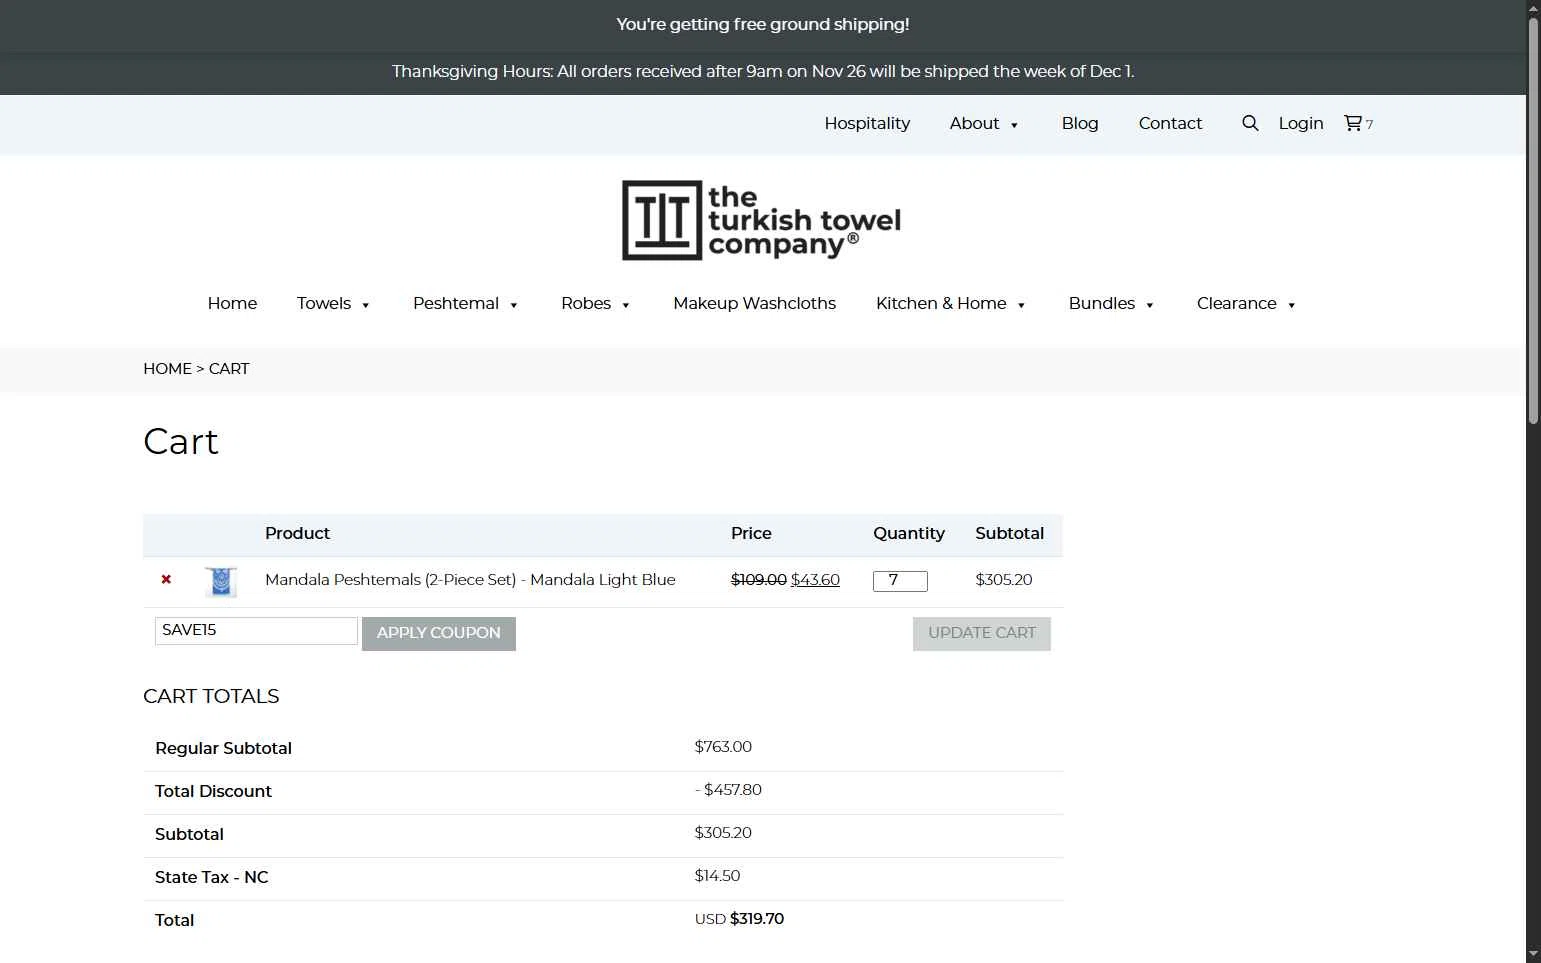Click the item subtotal $305.20 in product row
The width and height of the screenshot is (1541, 963).
1004,579
